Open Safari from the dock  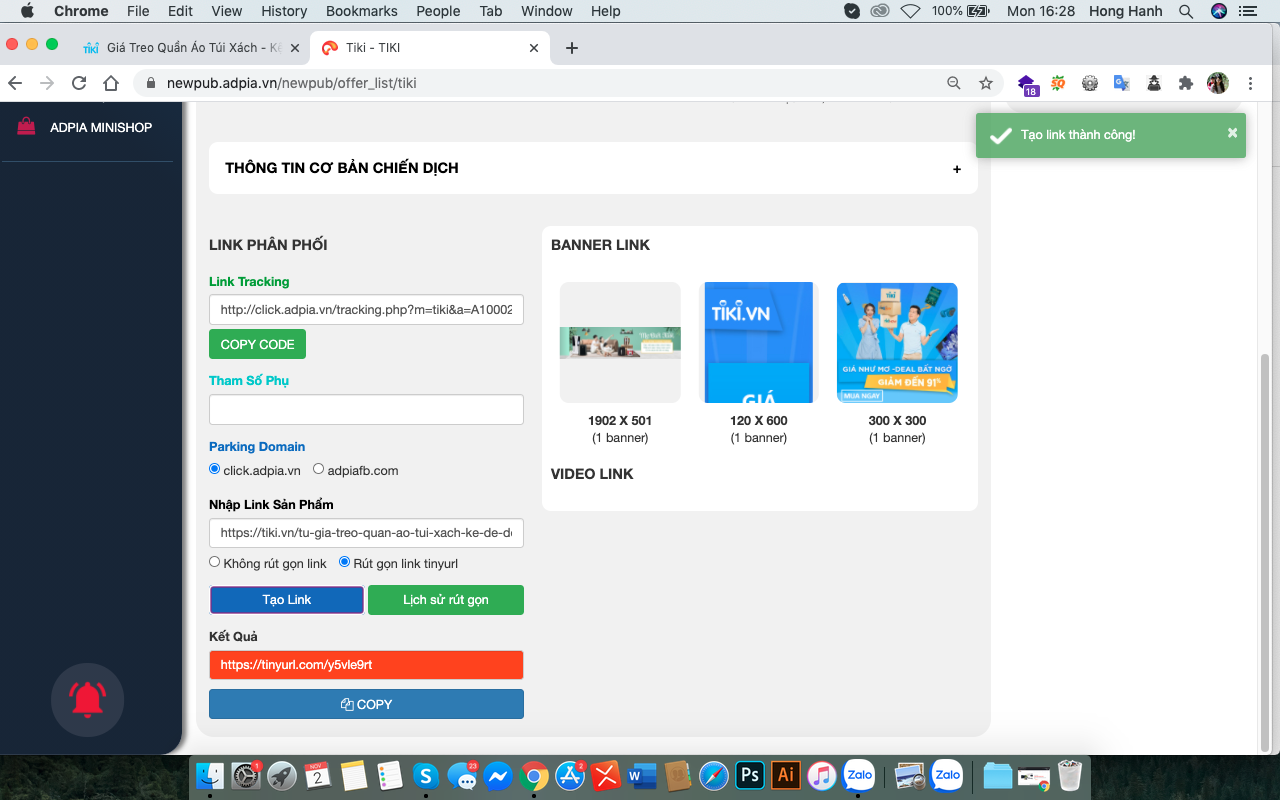point(713,775)
